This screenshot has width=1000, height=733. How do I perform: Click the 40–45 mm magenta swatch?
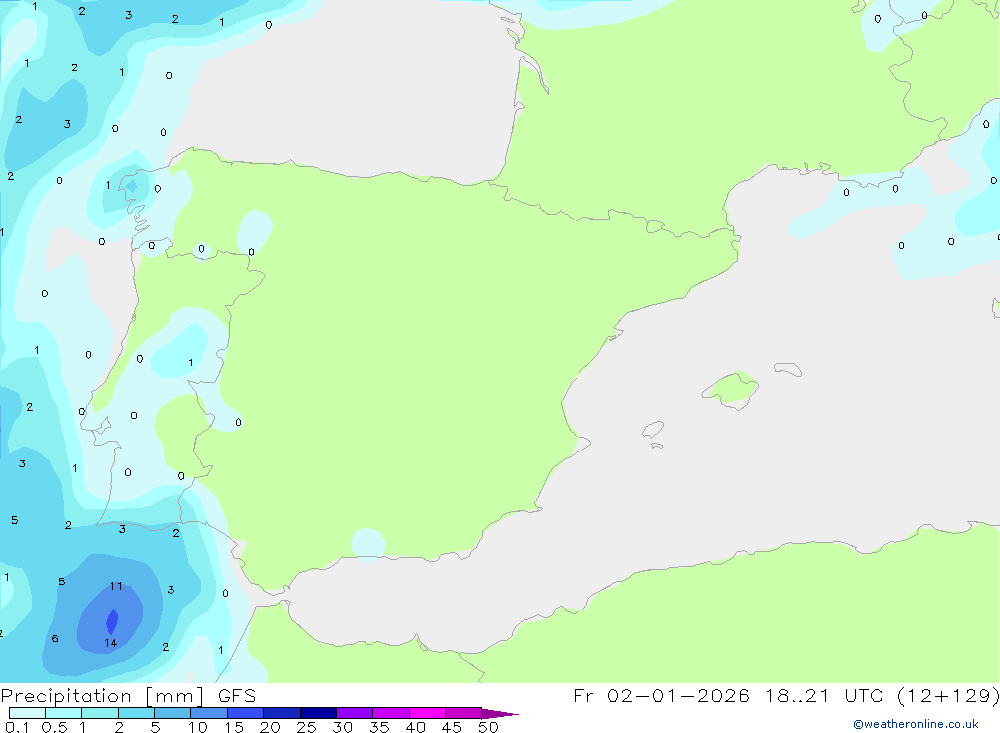[x=427, y=713]
